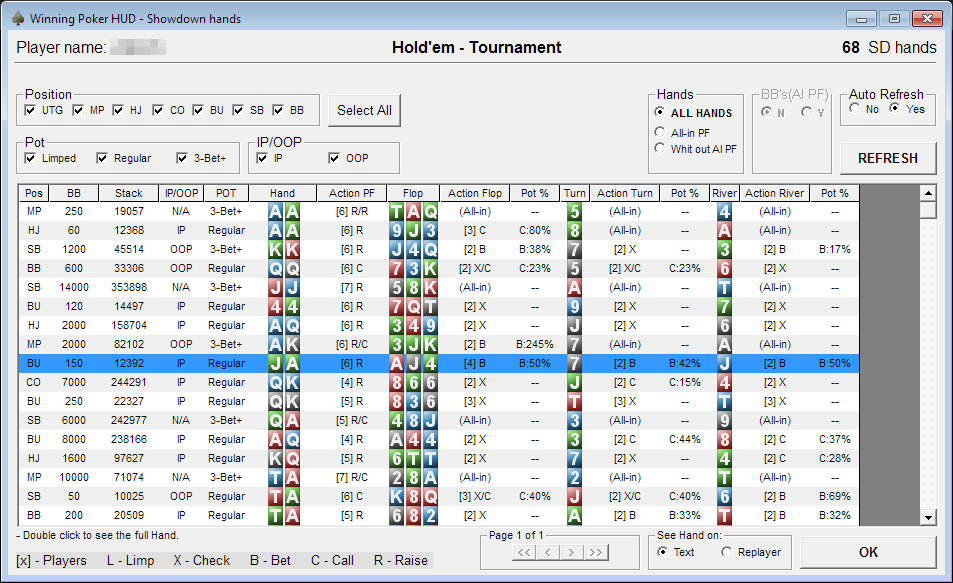Click the Hand column header

283,193
